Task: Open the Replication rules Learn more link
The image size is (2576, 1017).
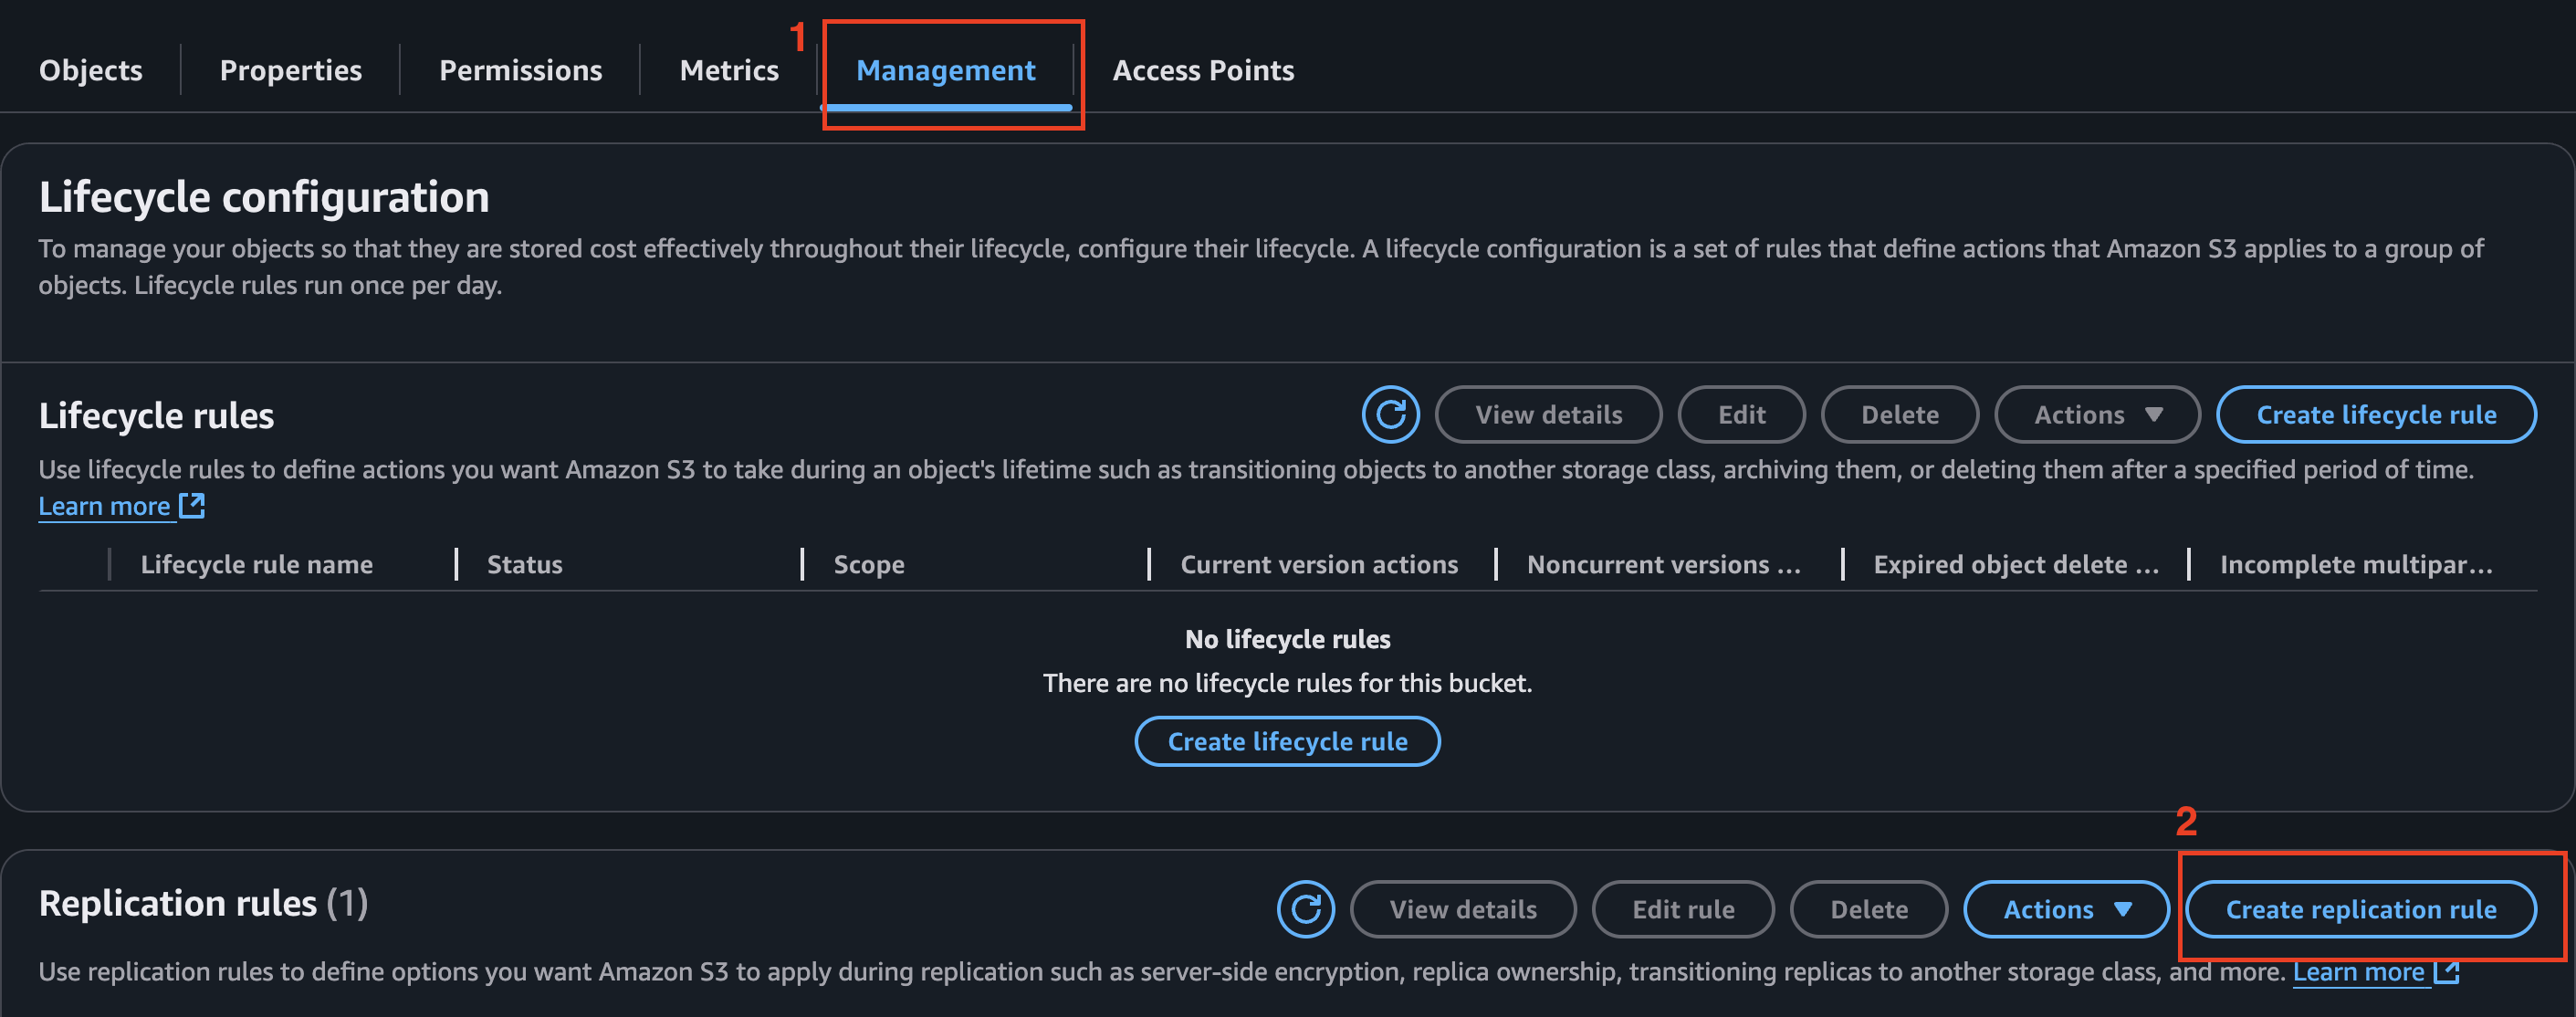Action: coord(2357,972)
